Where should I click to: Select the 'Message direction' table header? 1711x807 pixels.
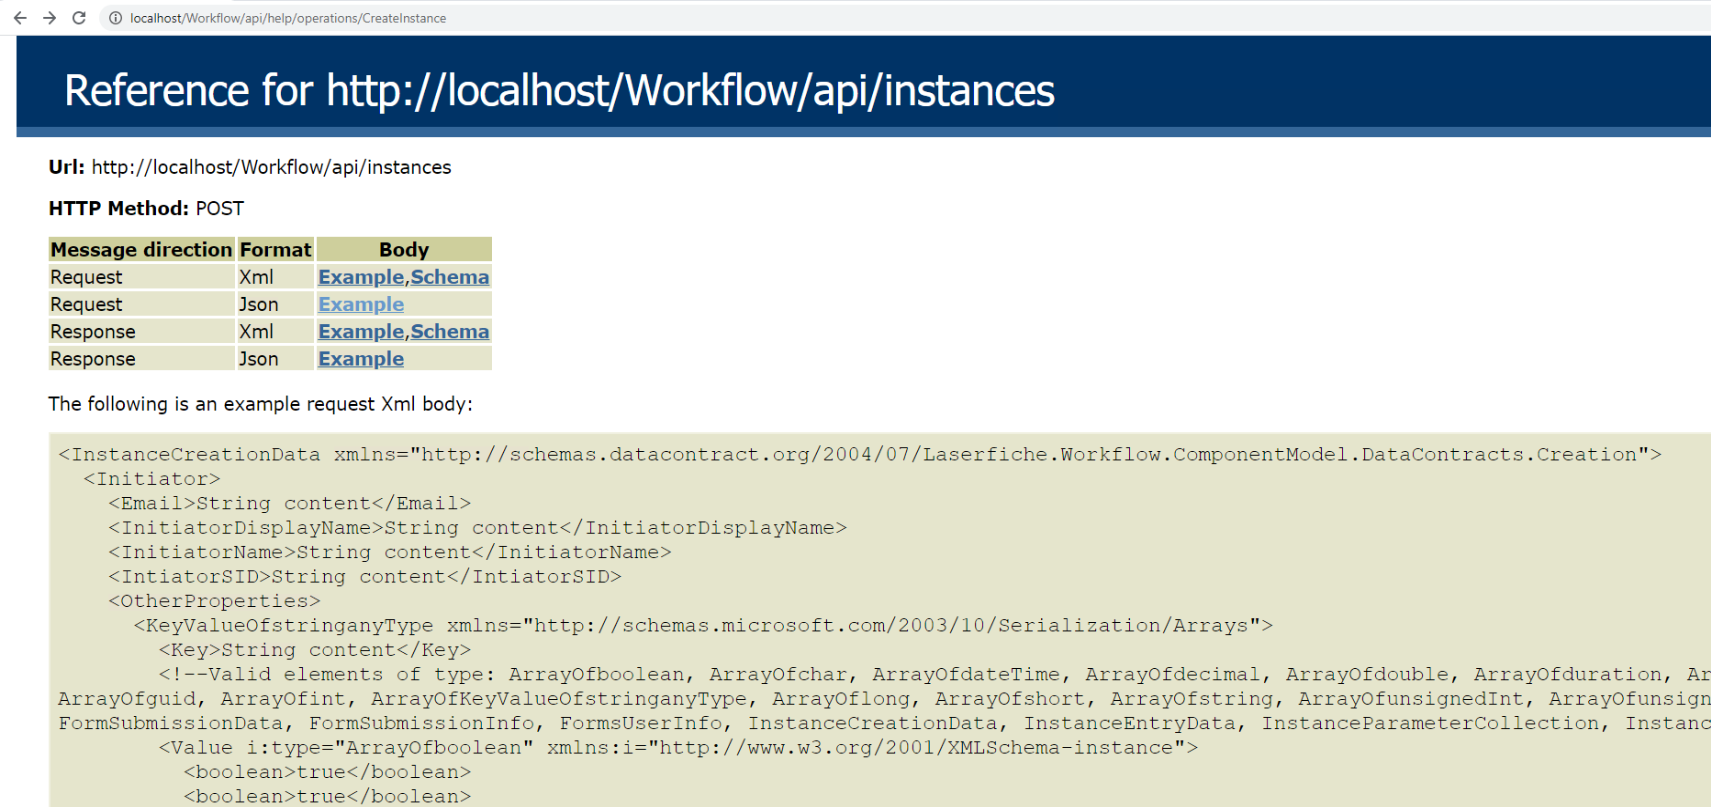click(x=141, y=249)
